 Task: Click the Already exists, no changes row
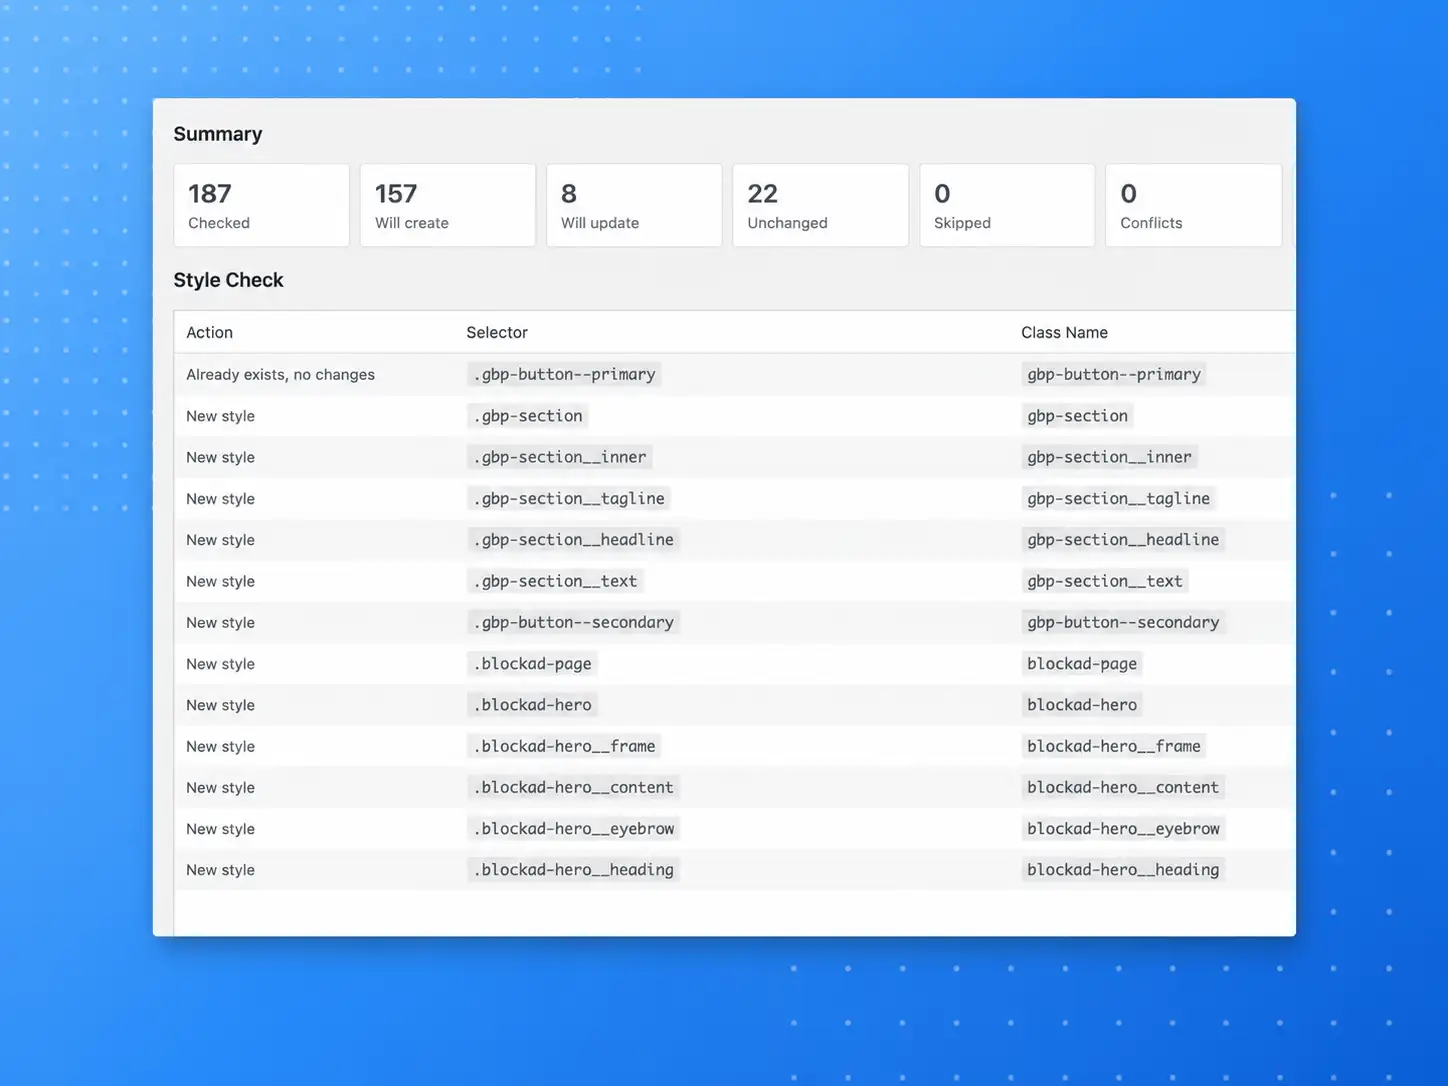click(734, 374)
